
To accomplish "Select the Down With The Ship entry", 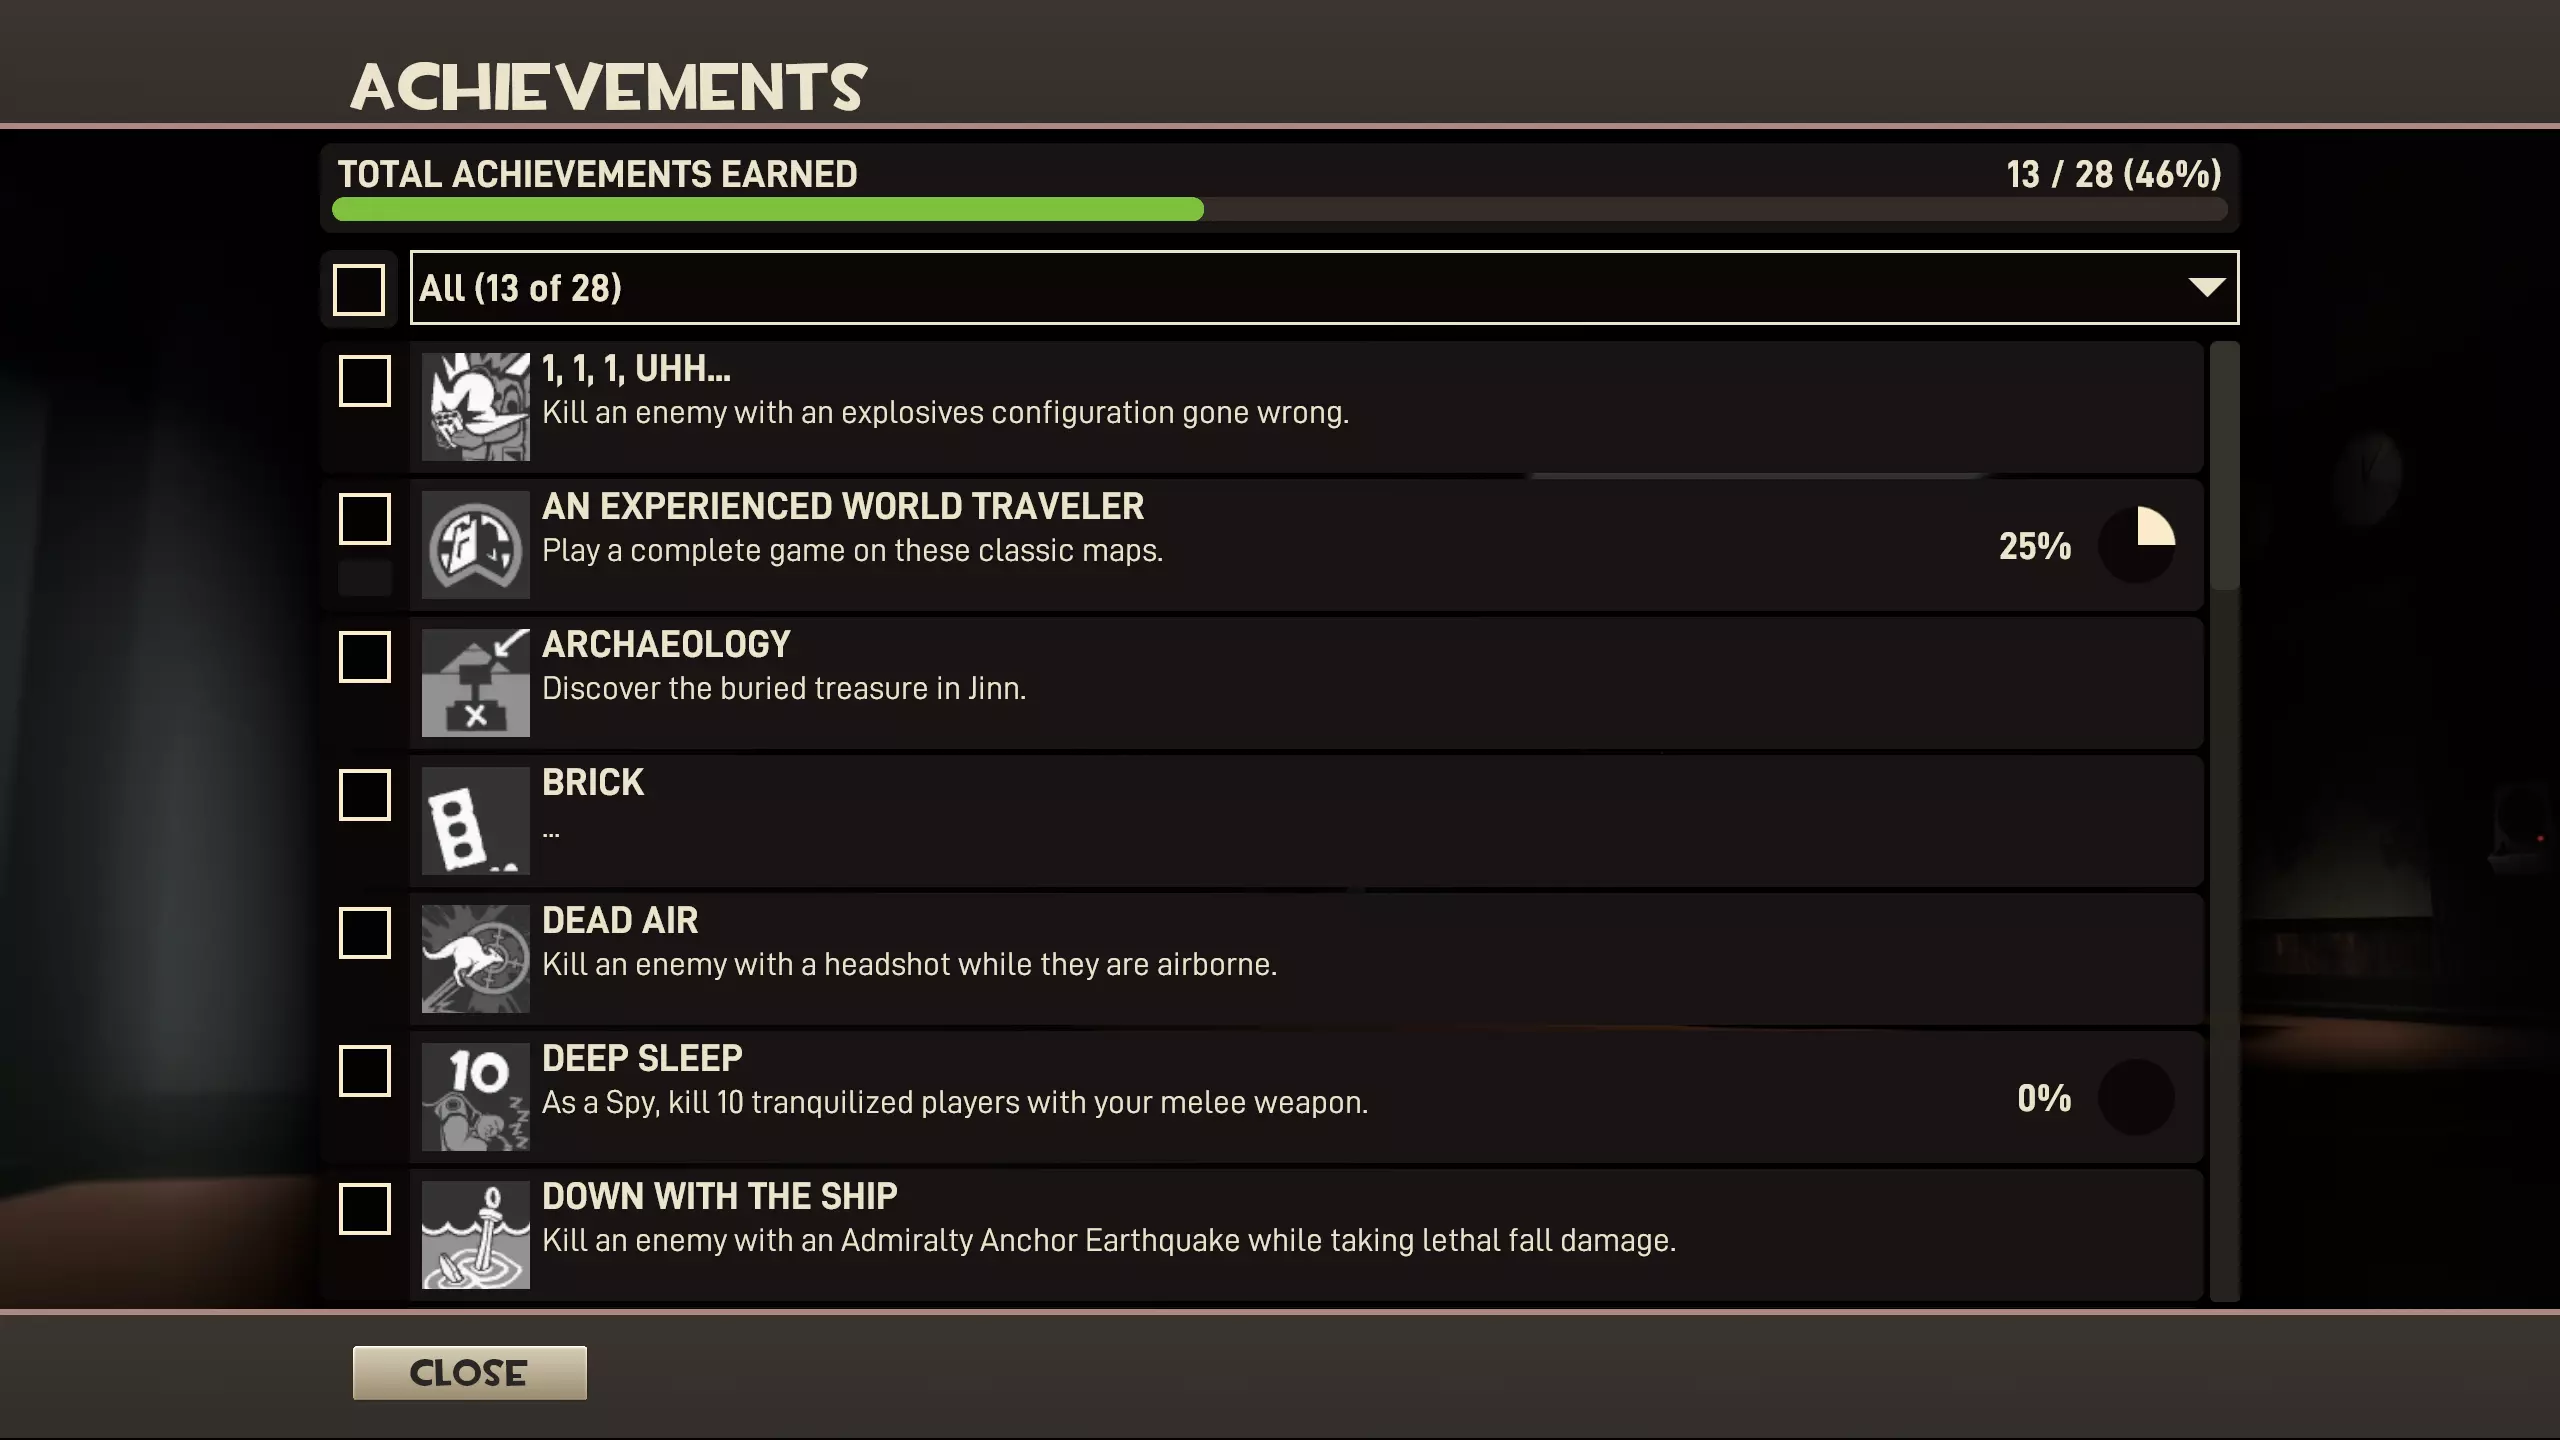I will click(x=719, y=1197).
